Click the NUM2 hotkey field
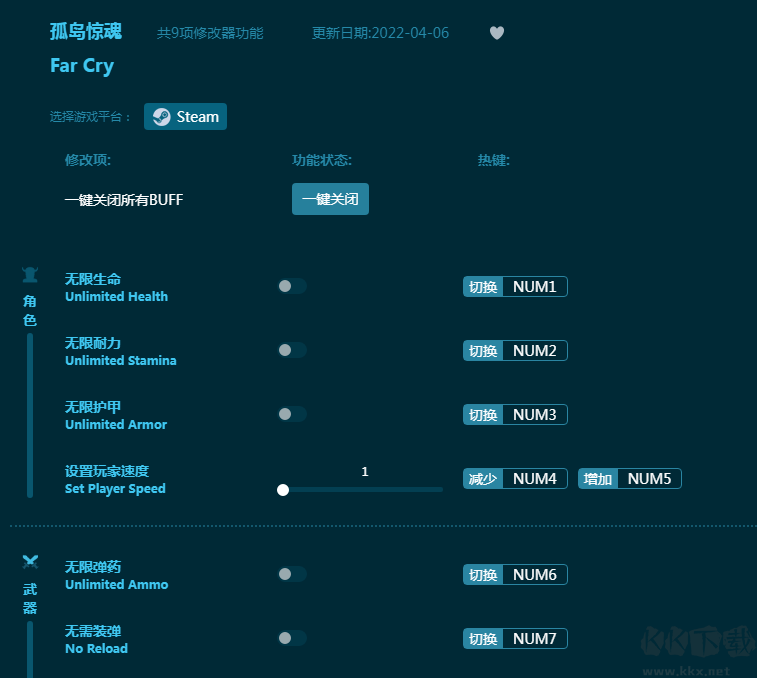The image size is (757, 678). click(x=535, y=351)
